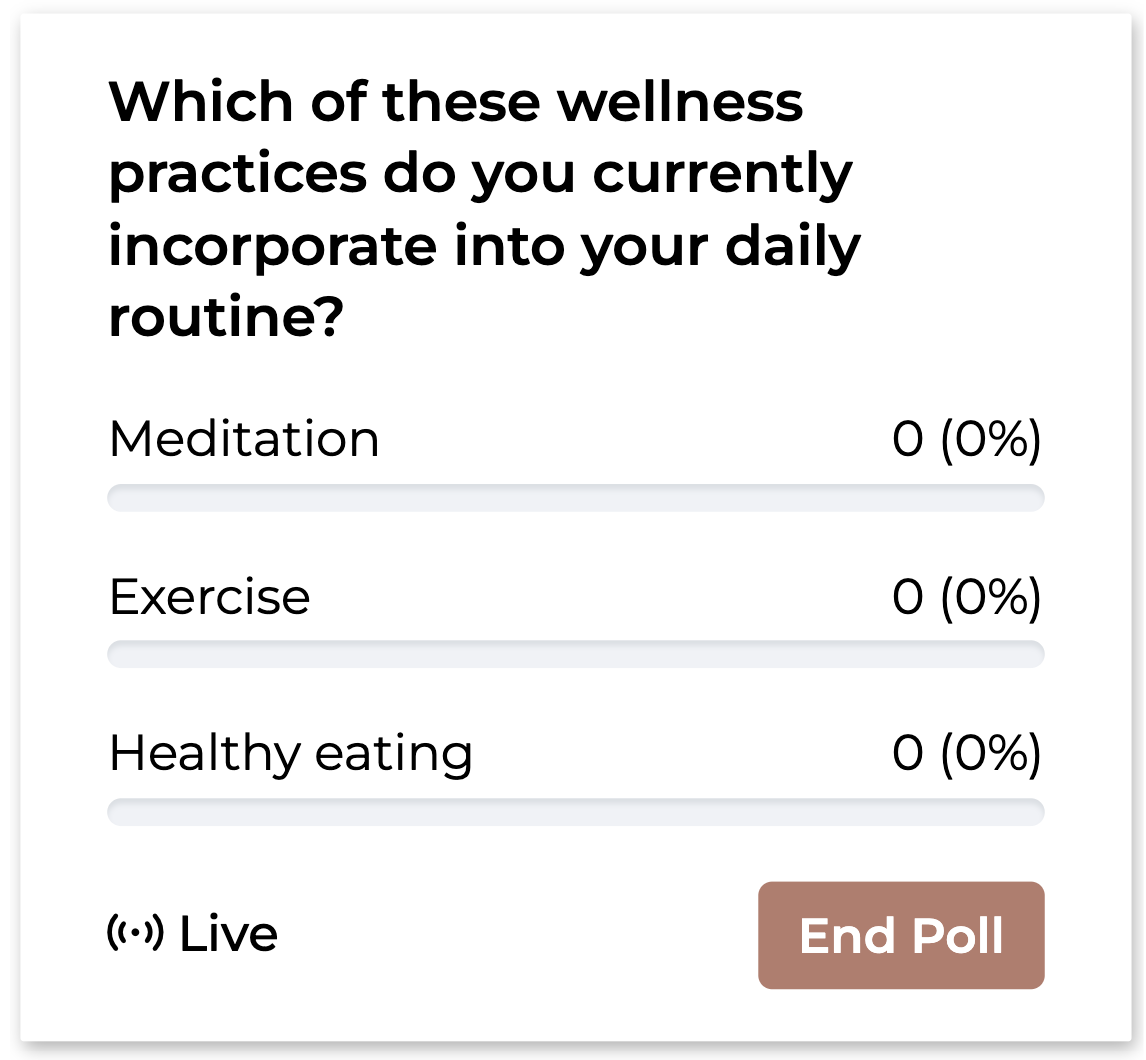Select the Meditation option label
Screen dimensions: 1146x1060
244,440
